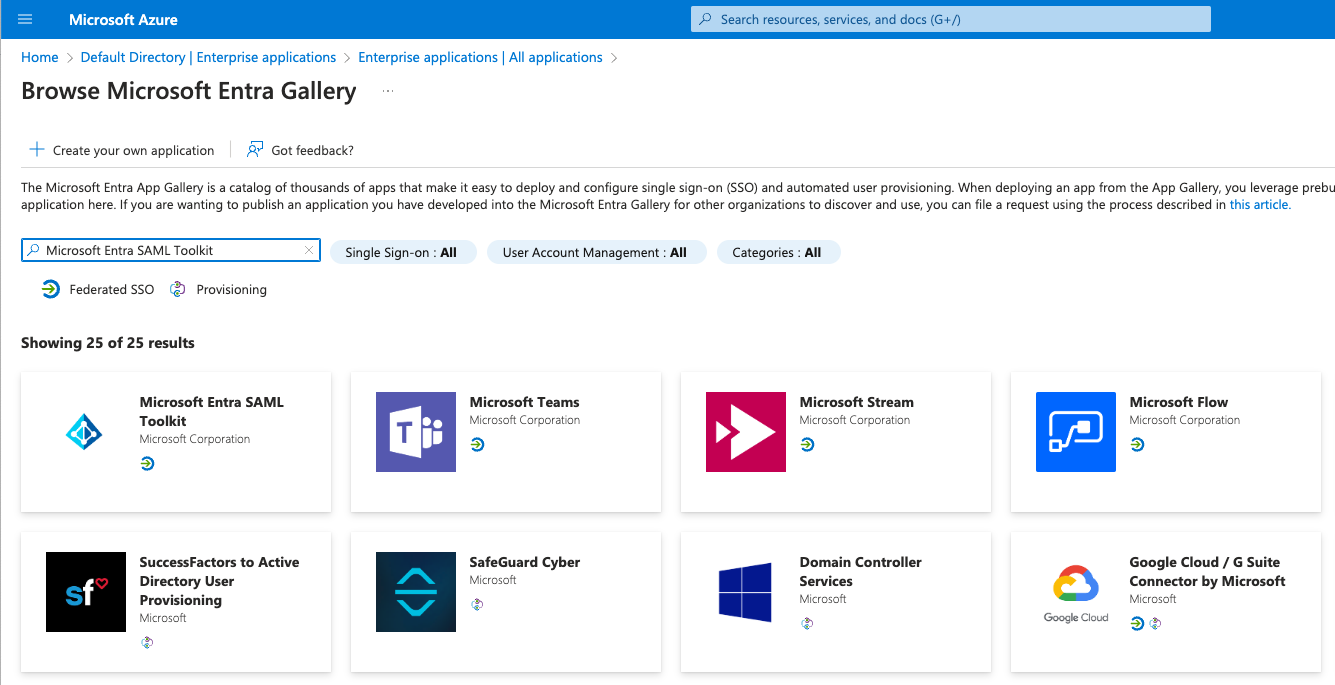Open the more options ellipsis beside title

388,91
